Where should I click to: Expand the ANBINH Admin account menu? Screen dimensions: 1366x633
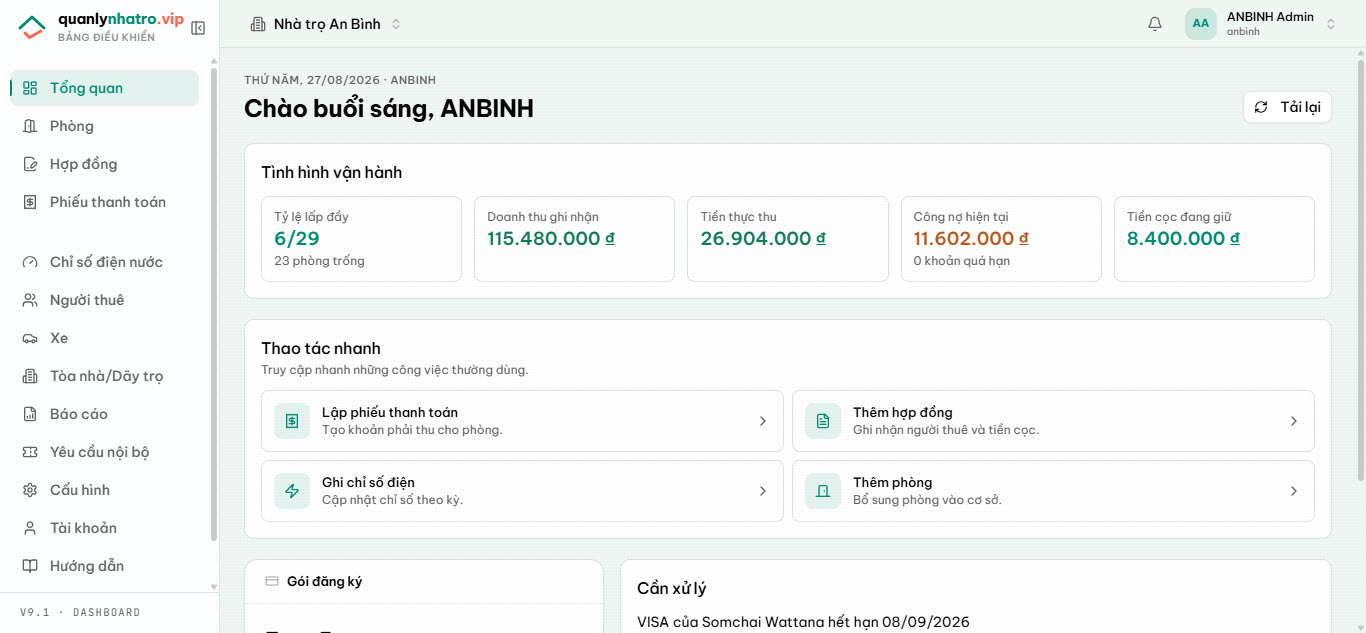[x=1331, y=24]
